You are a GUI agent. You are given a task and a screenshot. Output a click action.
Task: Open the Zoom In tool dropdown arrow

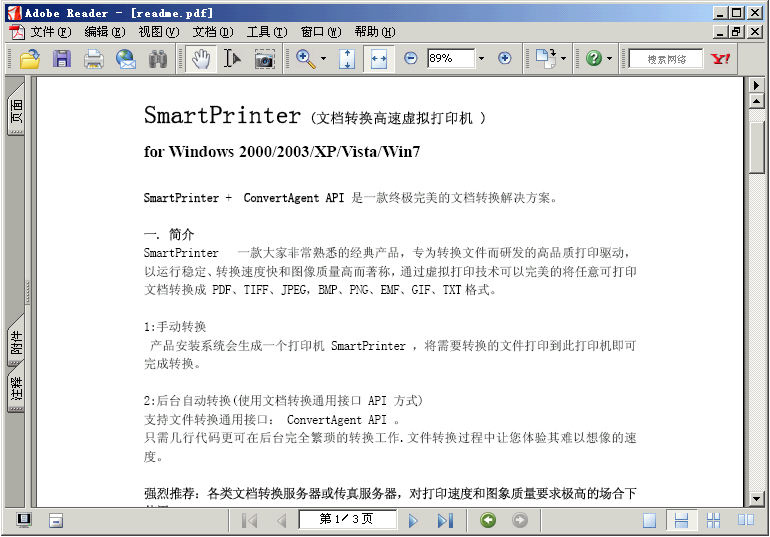coord(323,58)
